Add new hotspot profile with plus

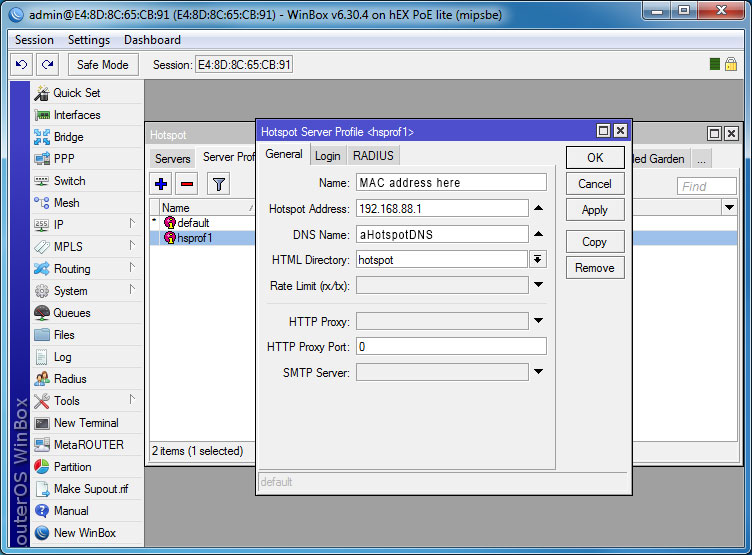[x=161, y=184]
